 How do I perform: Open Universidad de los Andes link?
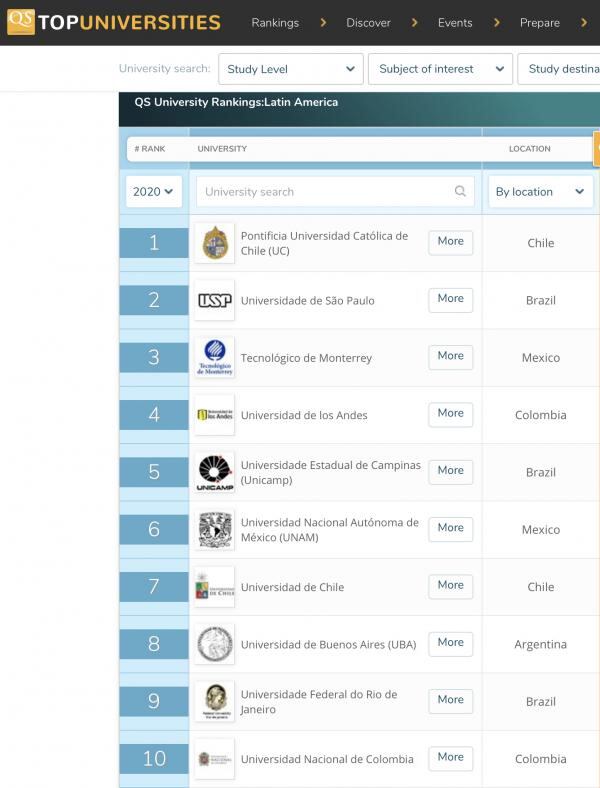(x=304, y=415)
